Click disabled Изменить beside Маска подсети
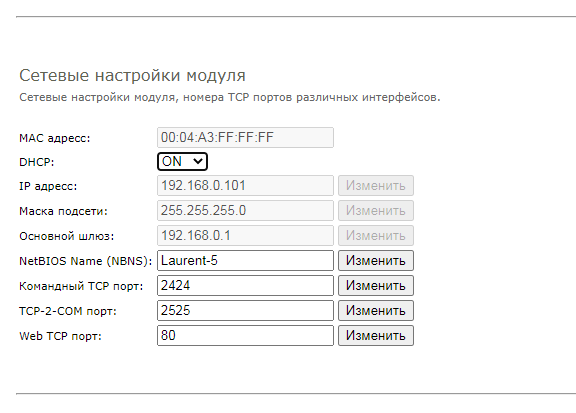Image resolution: width=576 pixels, height=413 pixels. [376, 211]
